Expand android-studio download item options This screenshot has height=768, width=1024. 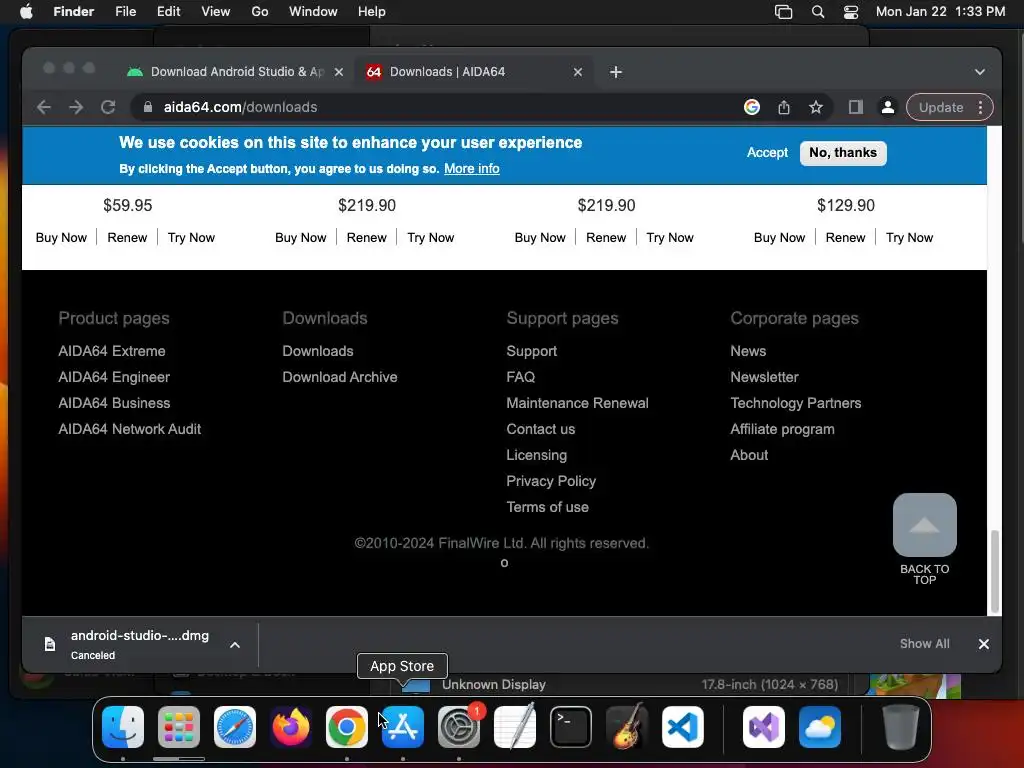235,645
